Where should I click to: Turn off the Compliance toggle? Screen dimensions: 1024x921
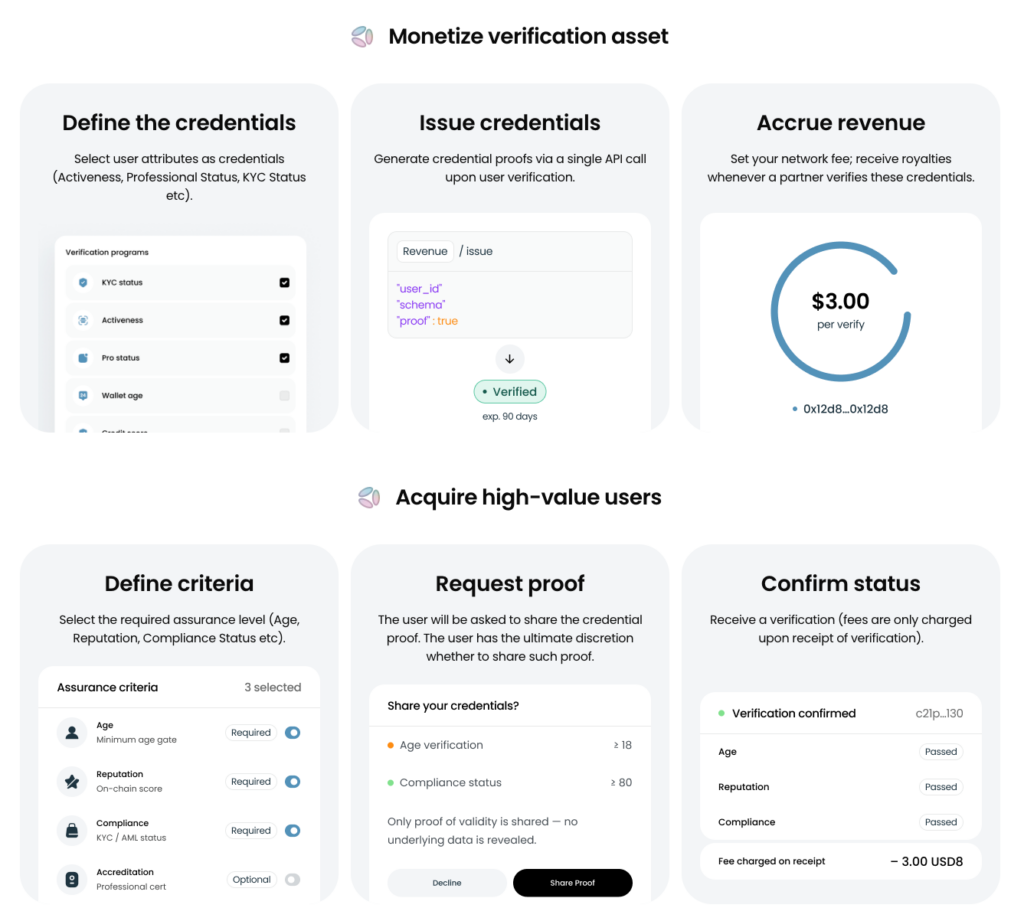293,830
